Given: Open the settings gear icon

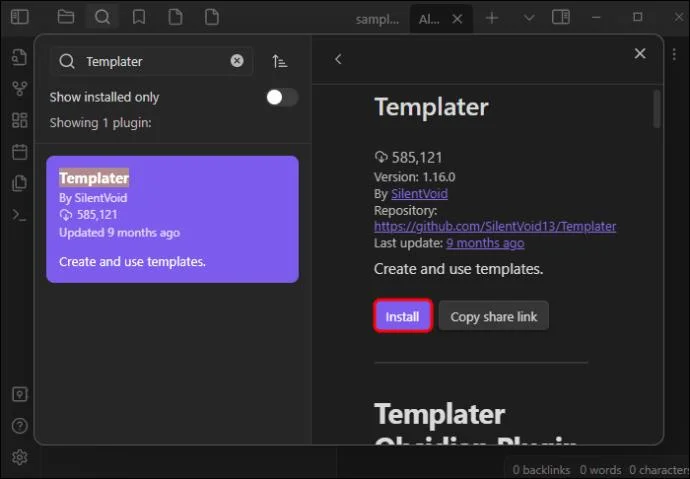Looking at the screenshot, I should (x=19, y=457).
